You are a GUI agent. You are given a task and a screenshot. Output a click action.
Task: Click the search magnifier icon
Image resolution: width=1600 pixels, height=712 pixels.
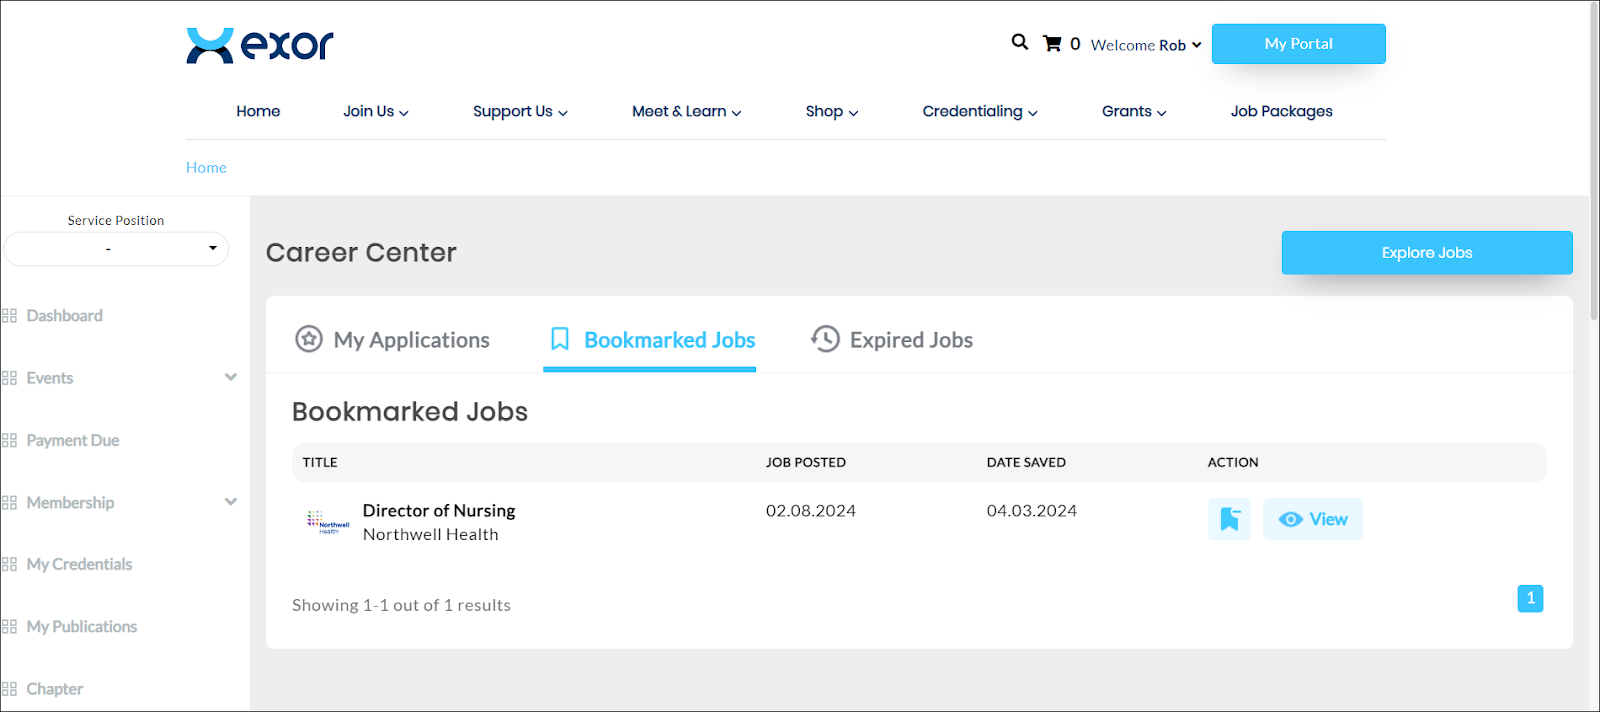pos(1019,42)
